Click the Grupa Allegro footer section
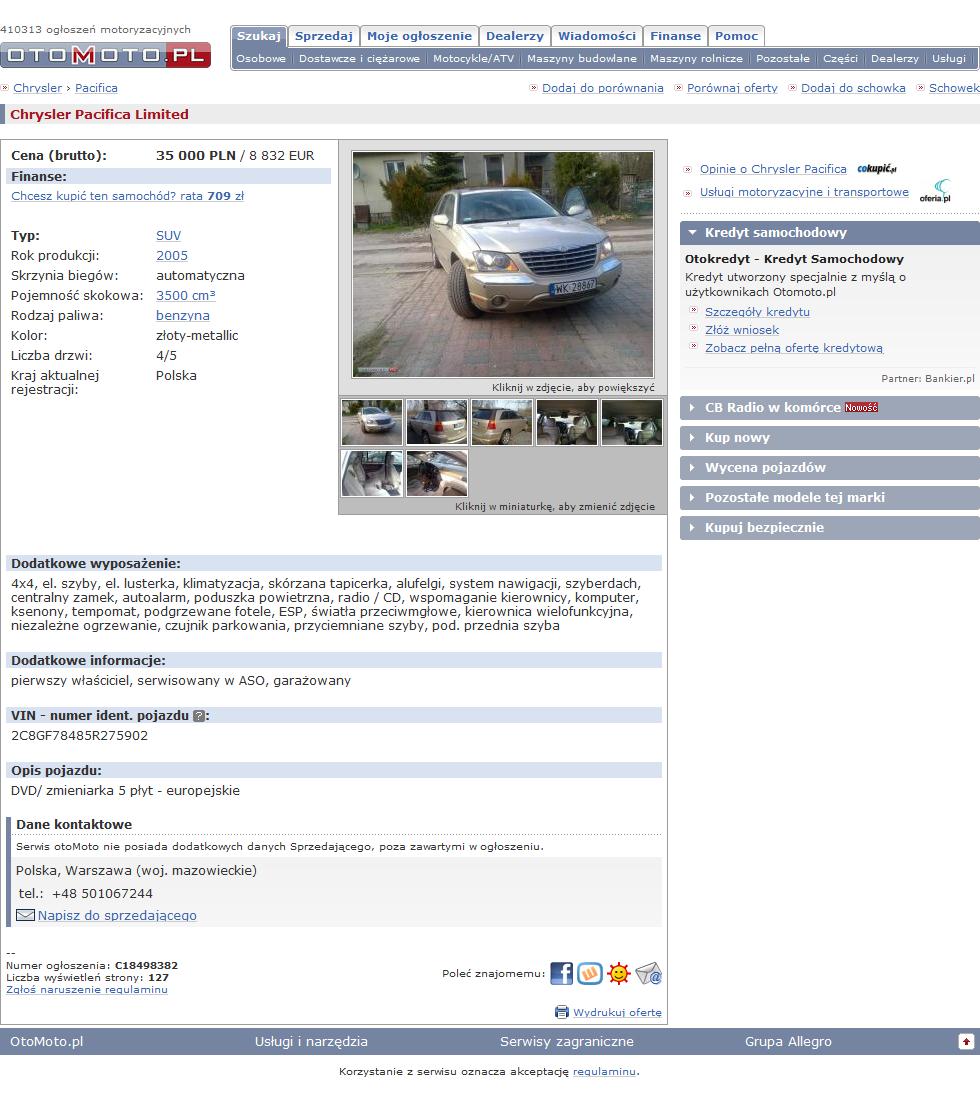Image resolution: width=980 pixels, height=1097 pixels. coord(788,1042)
